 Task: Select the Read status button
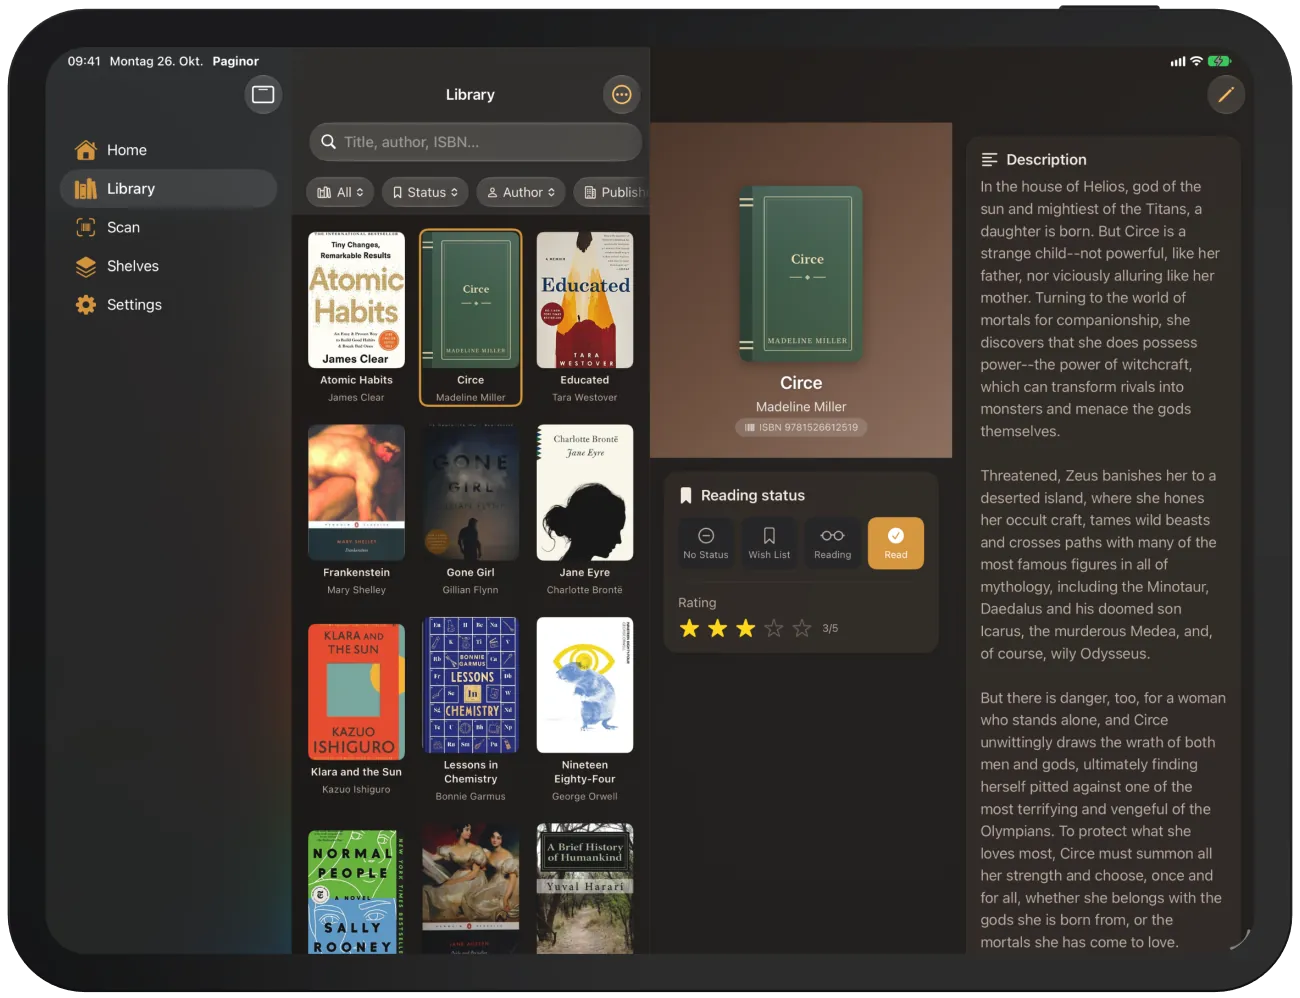[896, 543]
